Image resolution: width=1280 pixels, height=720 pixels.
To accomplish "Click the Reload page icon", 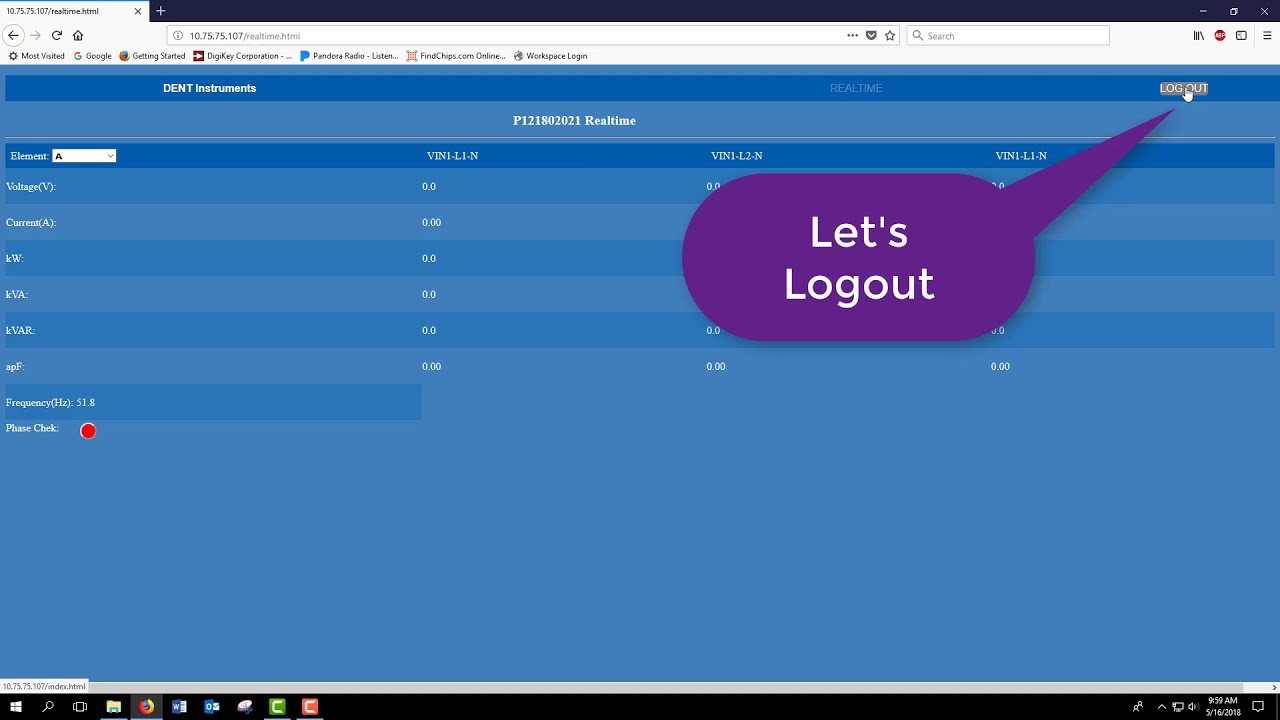I will (57, 35).
